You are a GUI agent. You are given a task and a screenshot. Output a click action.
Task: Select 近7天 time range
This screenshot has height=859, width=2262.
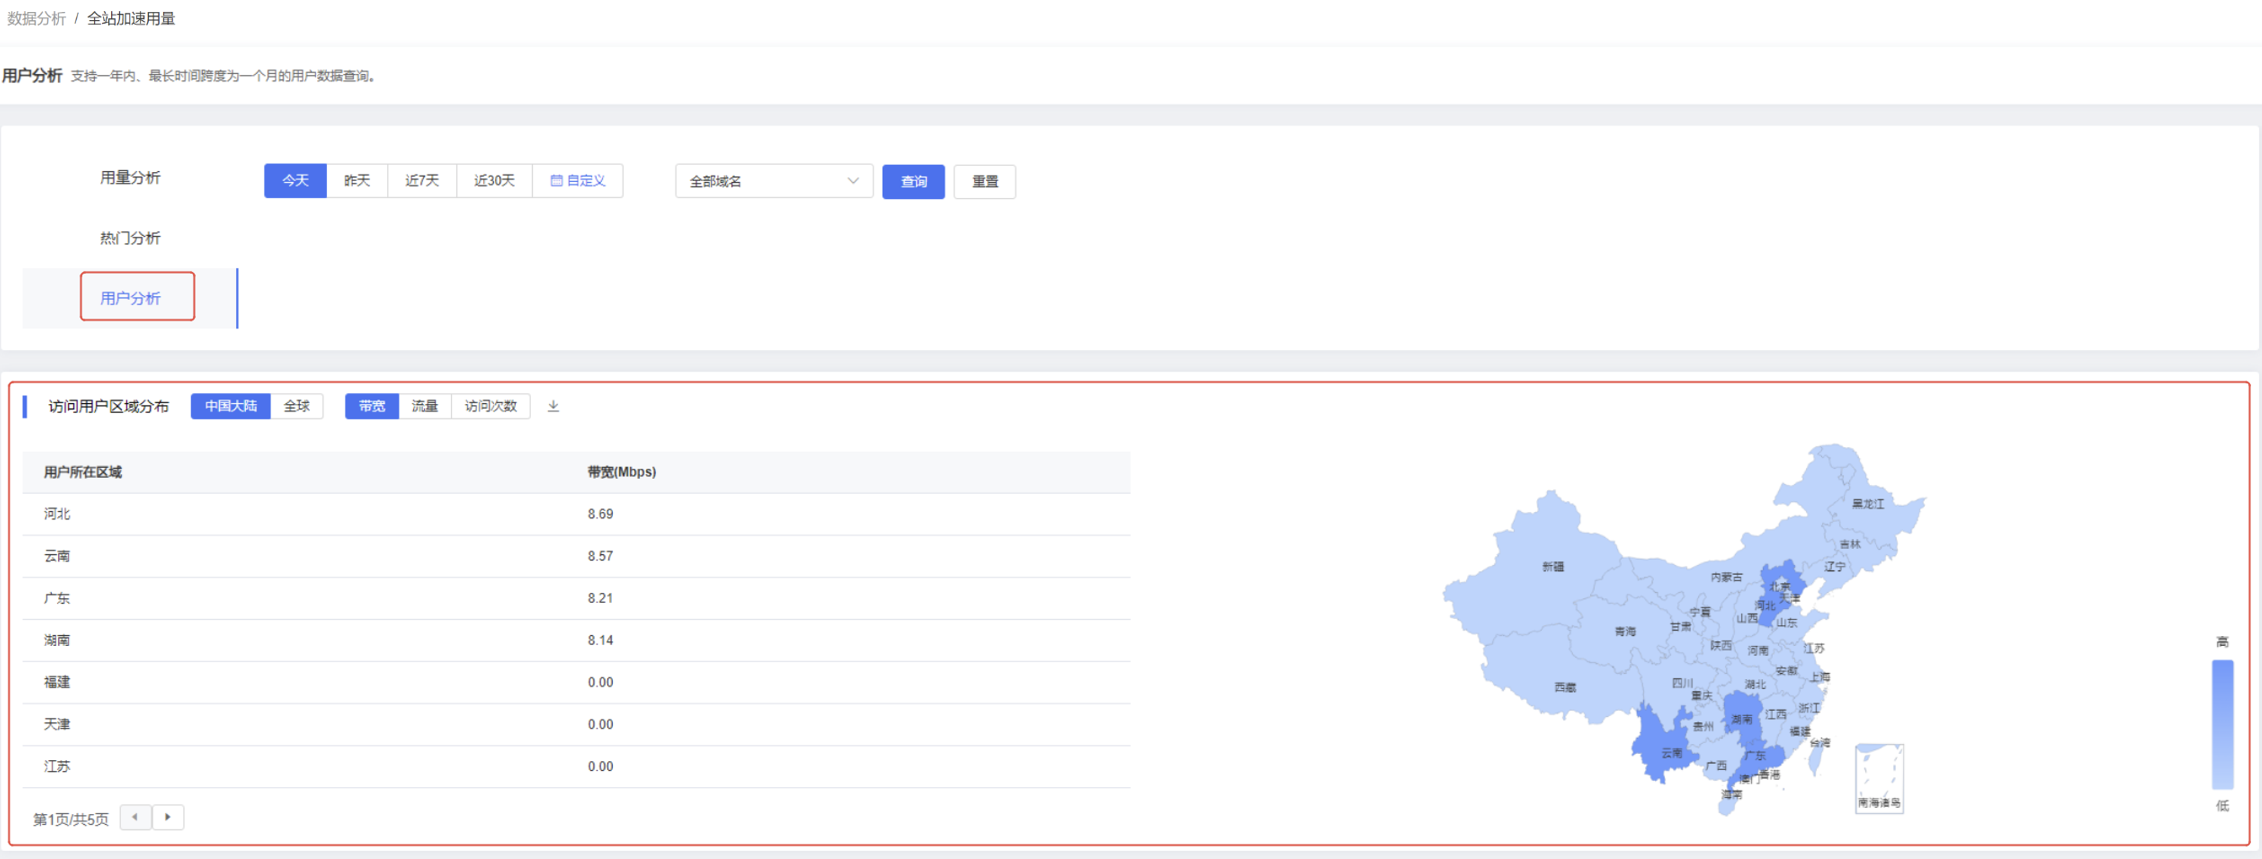pyautogui.click(x=422, y=181)
